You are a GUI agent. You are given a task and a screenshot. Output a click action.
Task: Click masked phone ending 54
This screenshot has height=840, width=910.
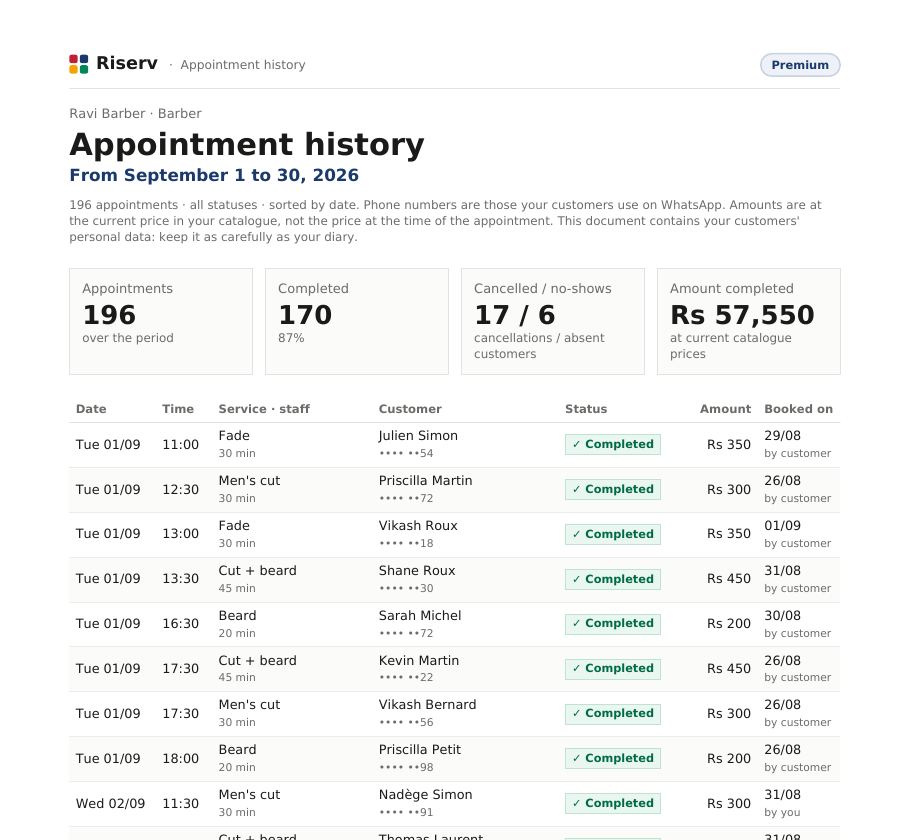[406, 453]
